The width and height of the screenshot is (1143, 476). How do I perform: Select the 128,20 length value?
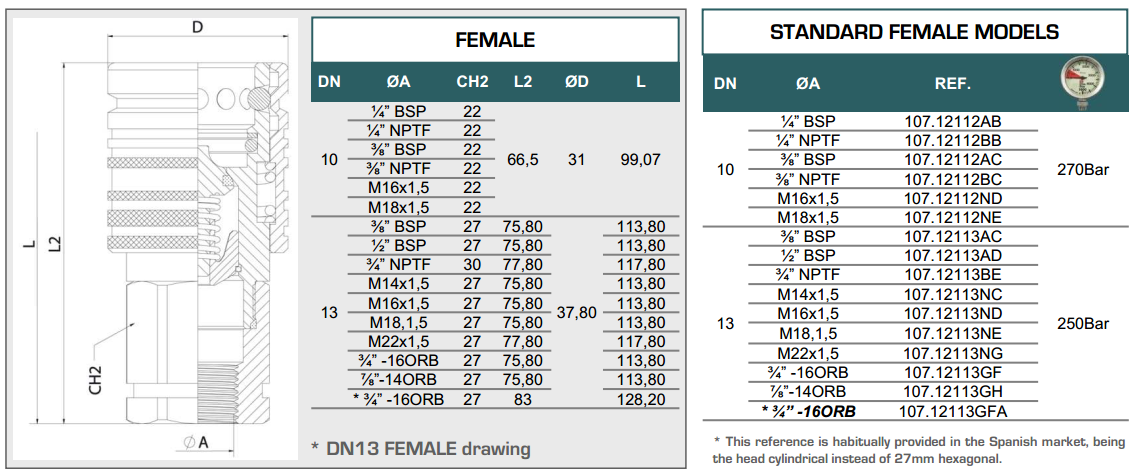(x=640, y=399)
